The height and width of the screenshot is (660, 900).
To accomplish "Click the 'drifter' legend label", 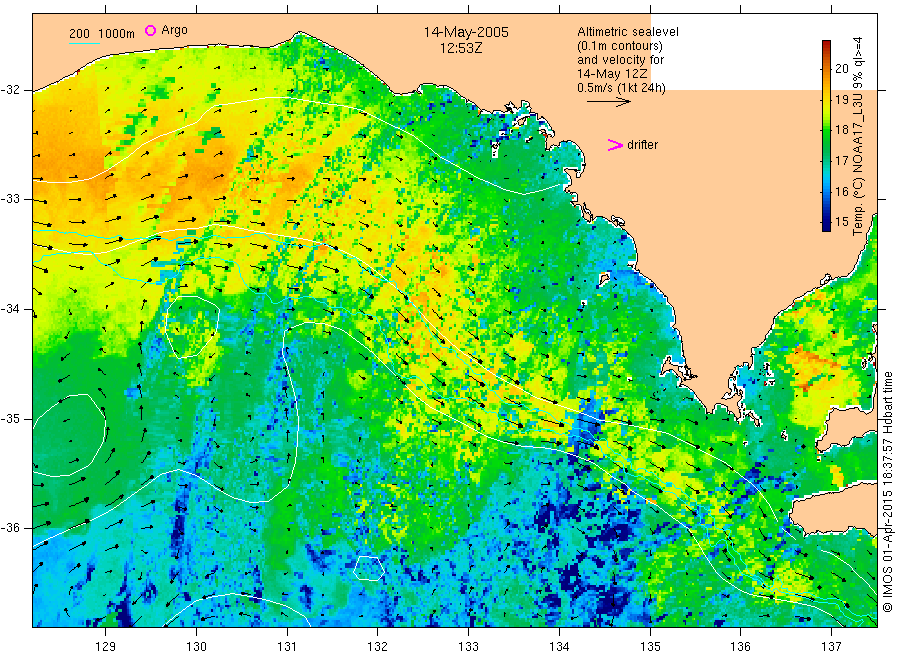I will tap(642, 145).
